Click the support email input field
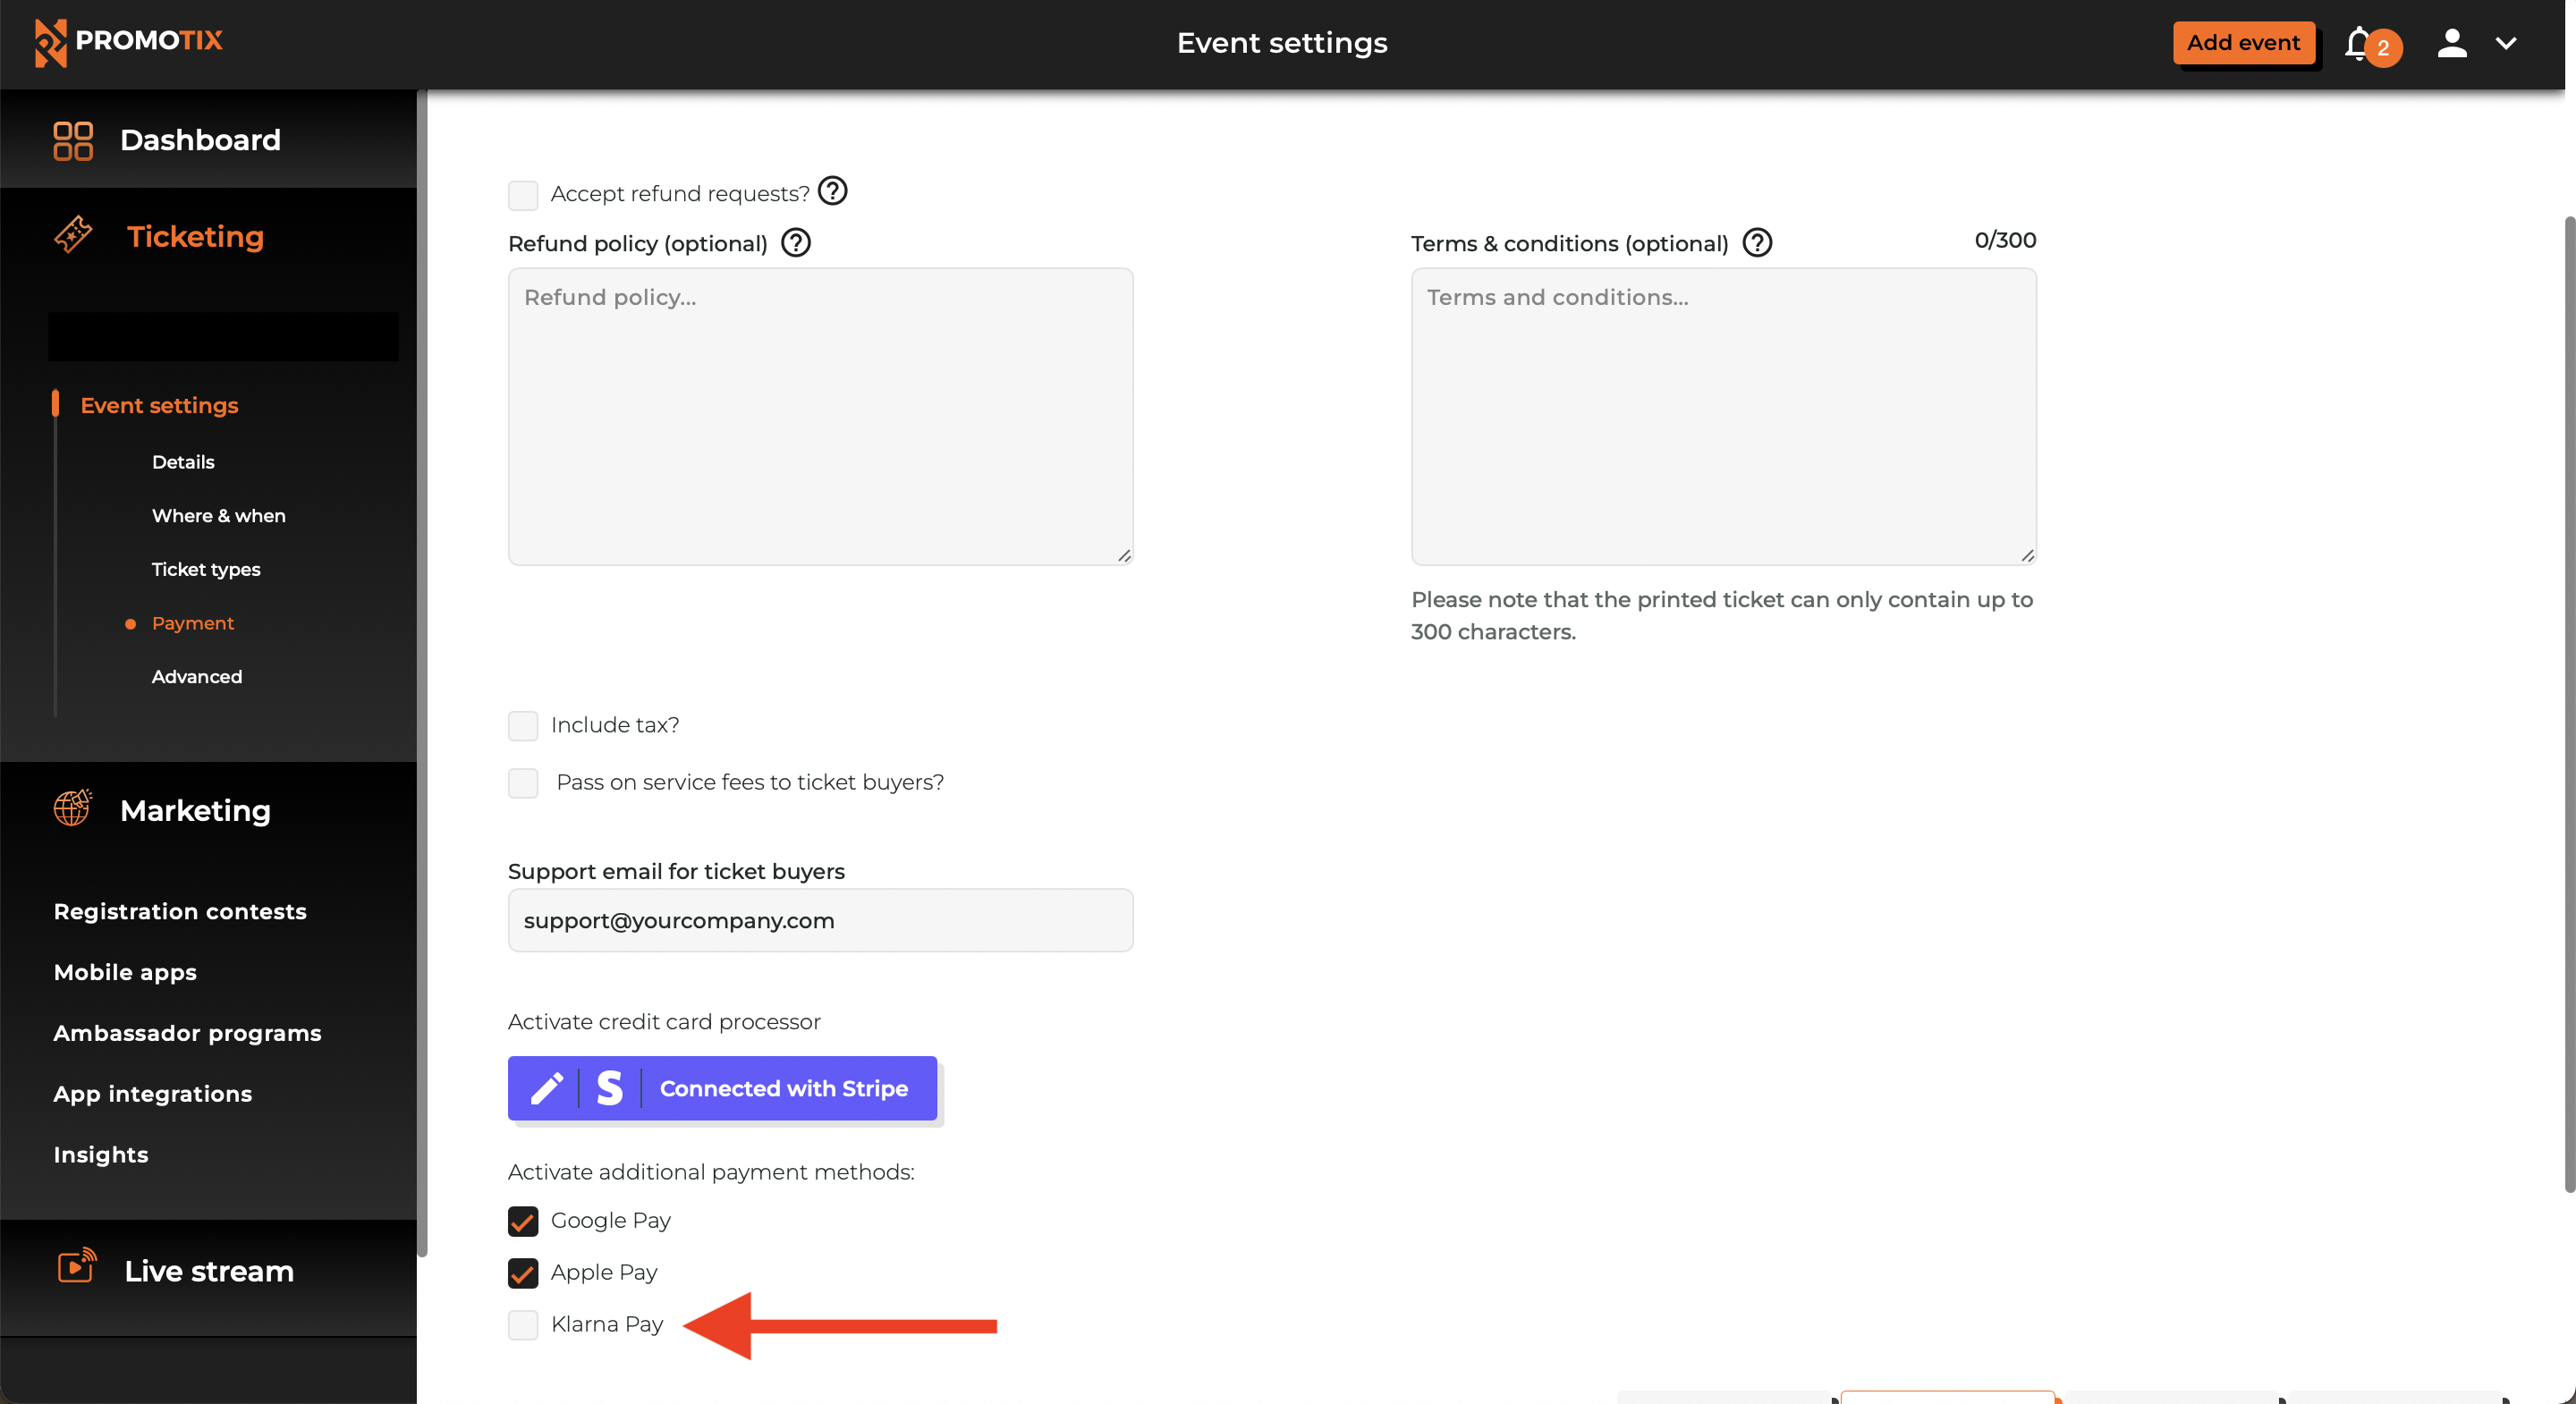The width and height of the screenshot is (2576, 1404). pyautogui.click(x=820, y=920)
